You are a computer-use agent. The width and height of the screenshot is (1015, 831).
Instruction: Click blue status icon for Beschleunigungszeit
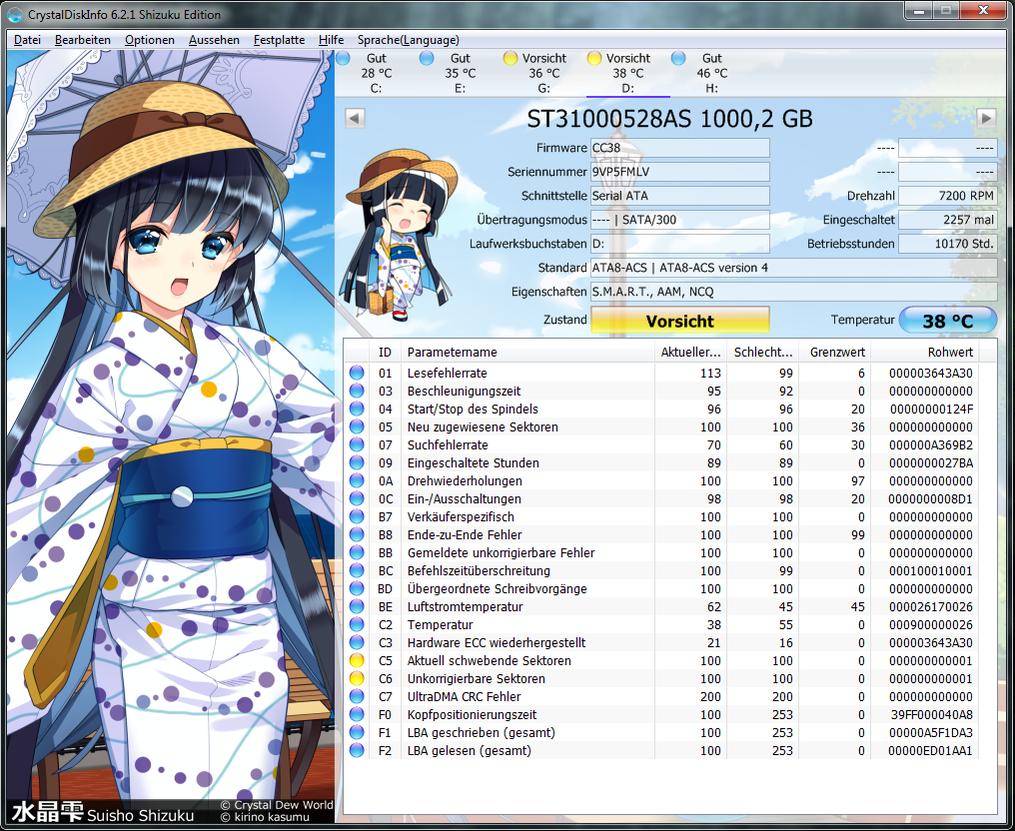click(356, 391)
